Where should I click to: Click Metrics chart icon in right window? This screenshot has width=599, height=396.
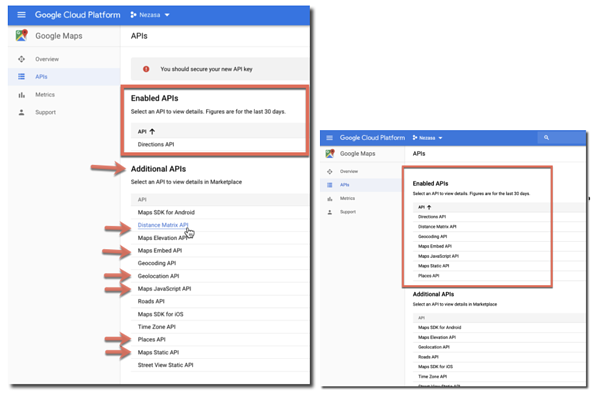(x=330, y=199)
